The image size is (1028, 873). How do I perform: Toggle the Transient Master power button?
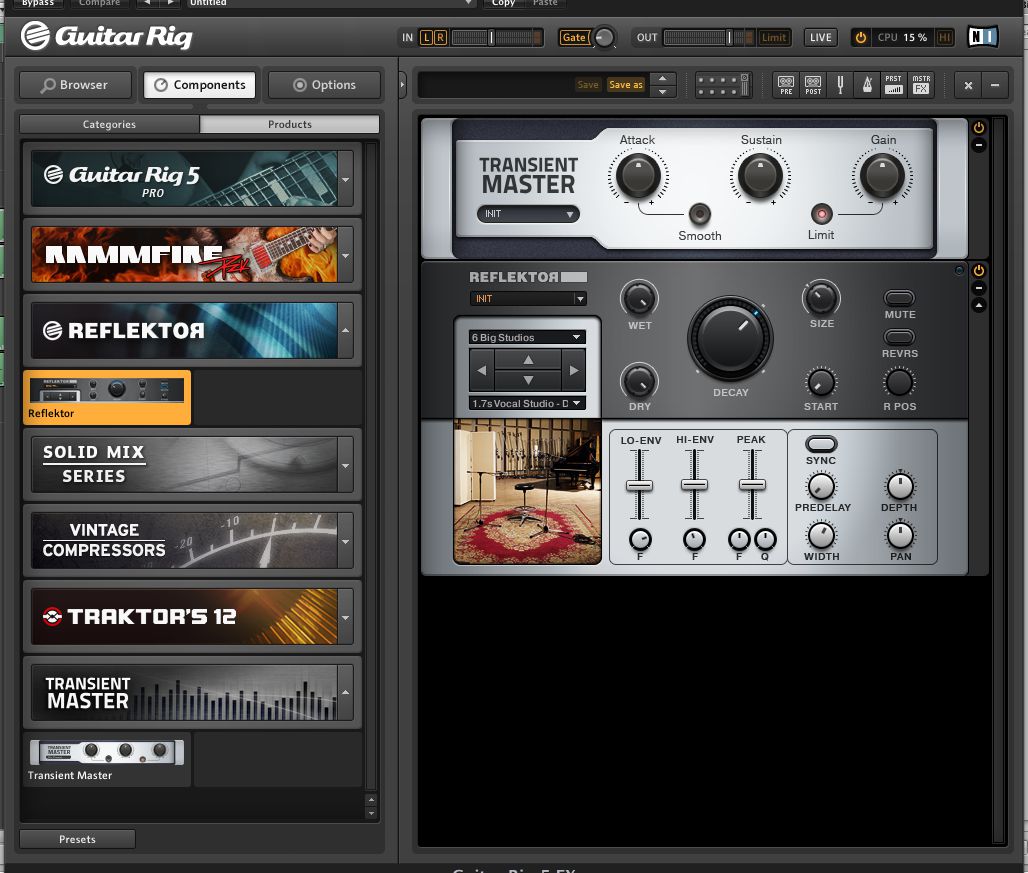pos(979,127)
